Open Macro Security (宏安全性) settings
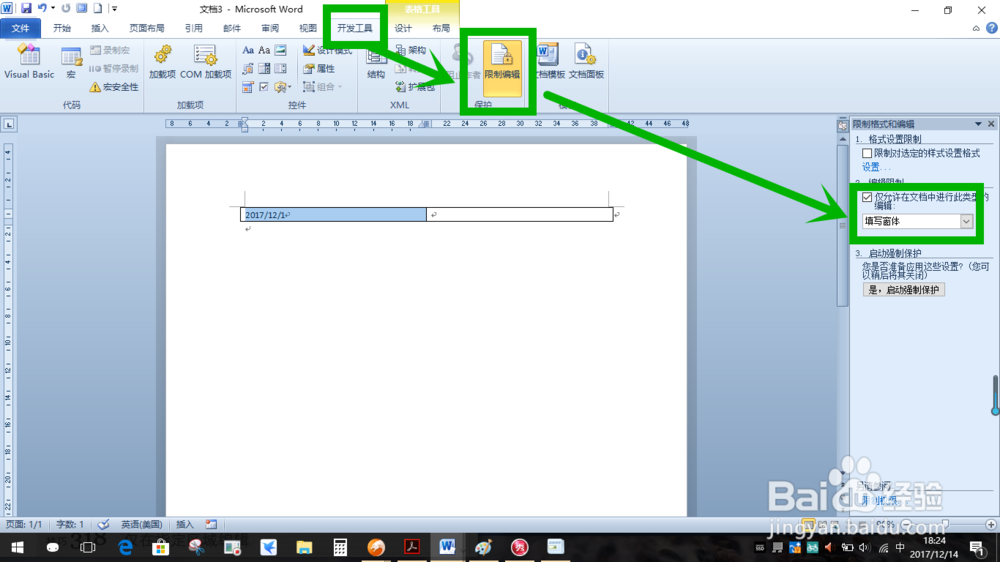 tap(114, 87)
